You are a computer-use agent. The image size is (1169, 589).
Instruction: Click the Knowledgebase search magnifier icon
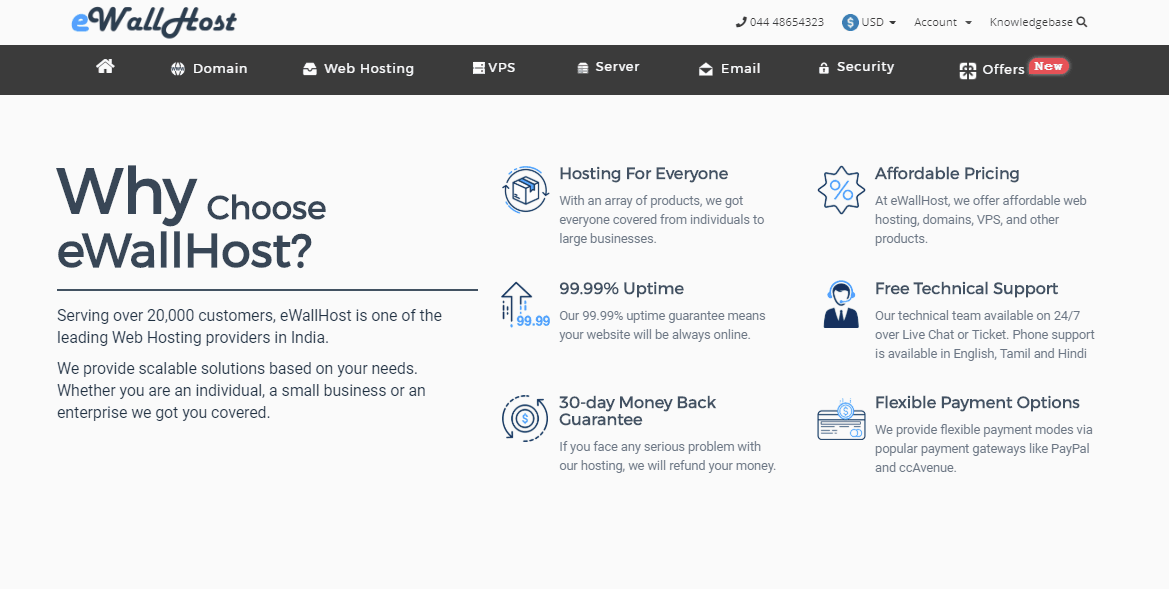pos(1082,22)
